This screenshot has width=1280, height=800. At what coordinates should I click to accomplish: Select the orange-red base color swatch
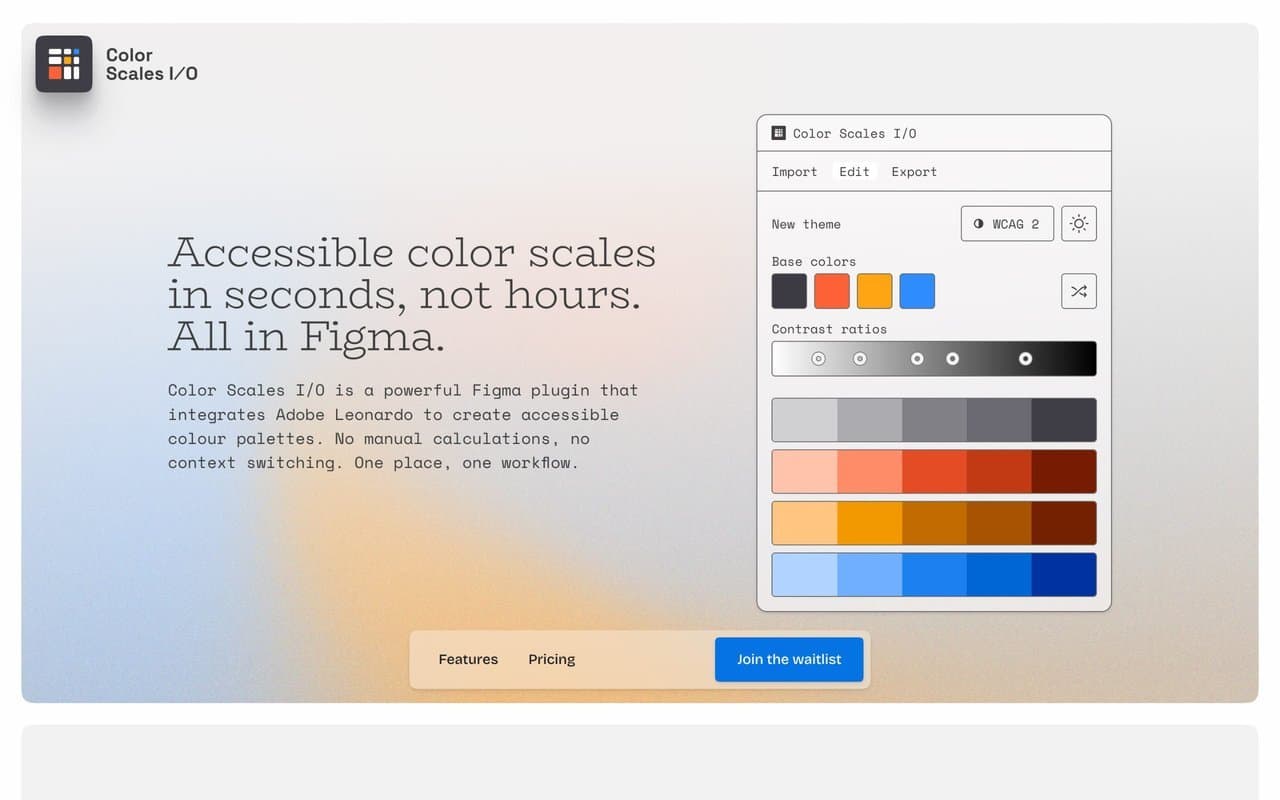[x=832, y=291]
